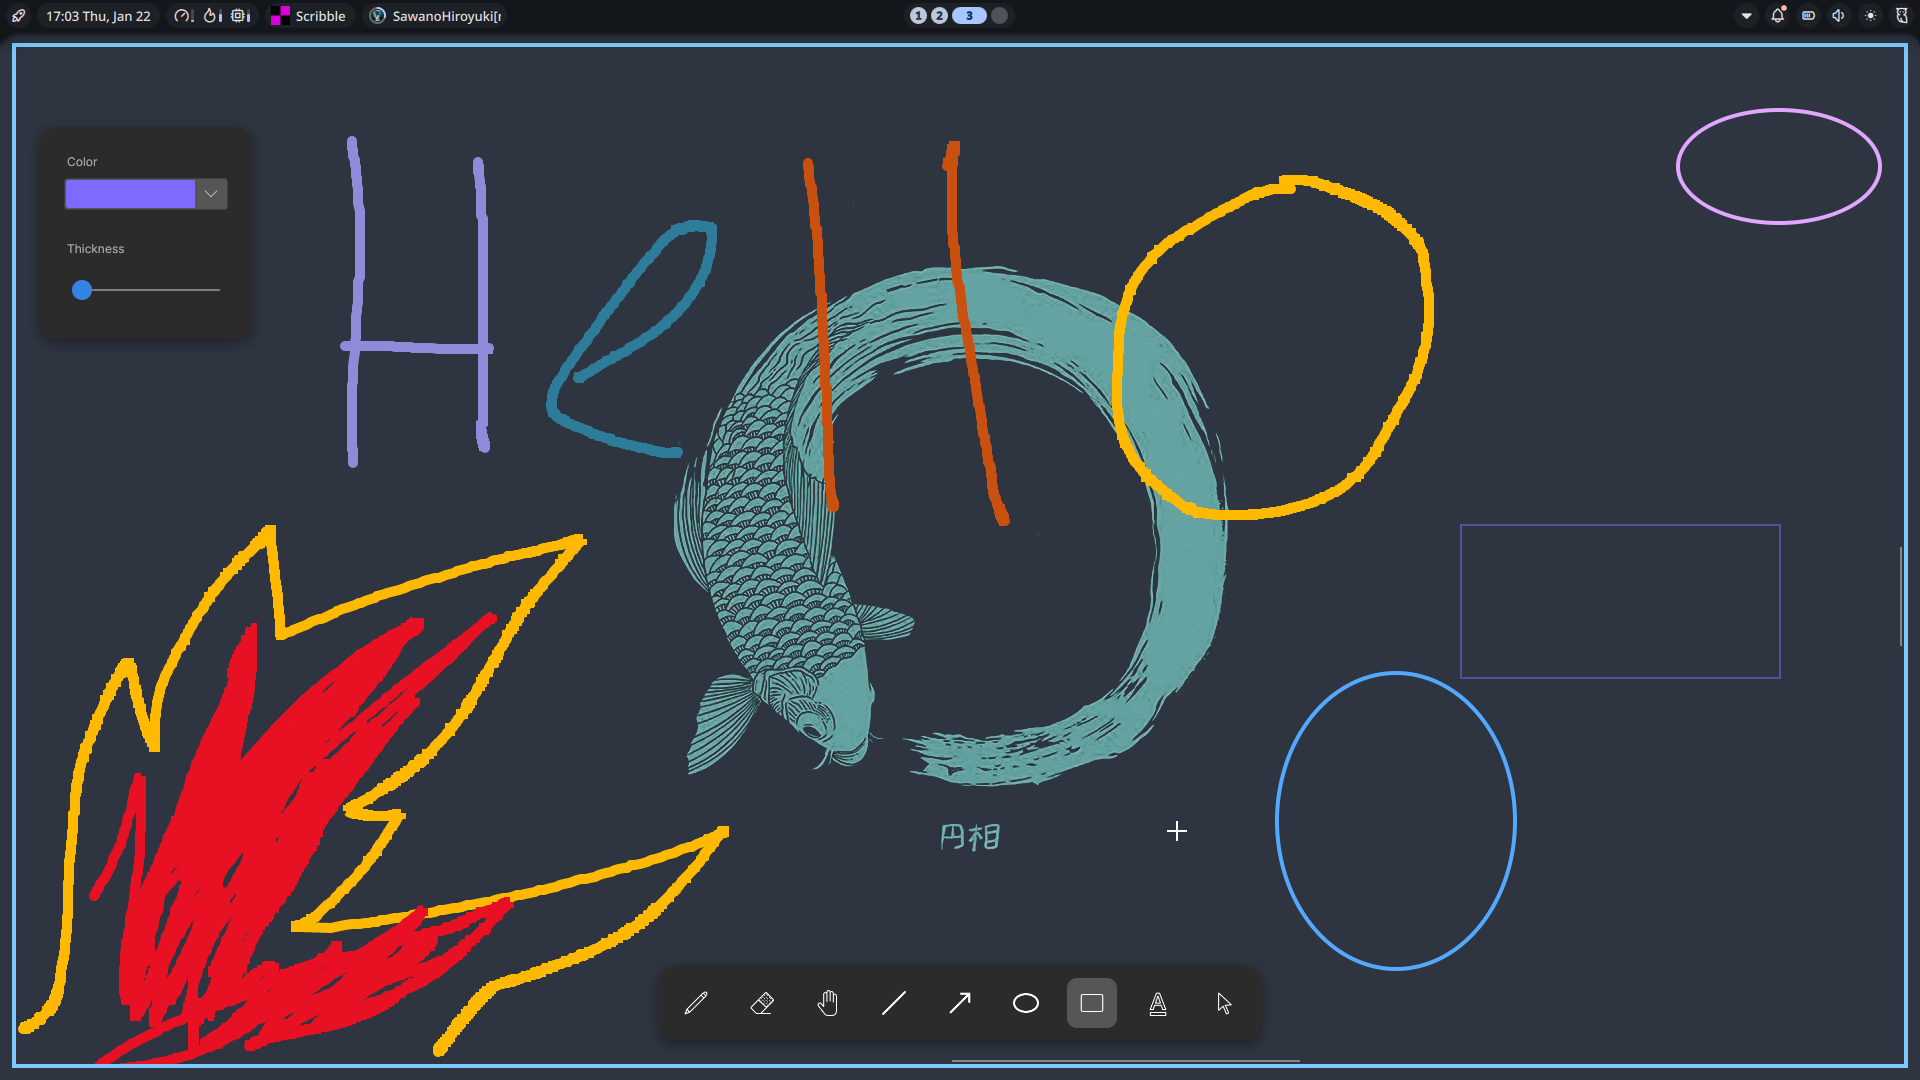Select the Pencil drawing tool

pyautogui.click(x=696, y=1003)
